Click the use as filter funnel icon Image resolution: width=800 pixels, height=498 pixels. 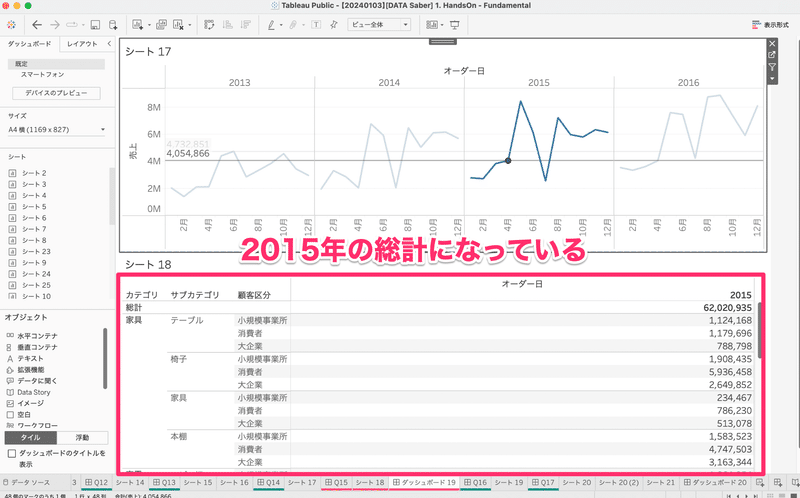point(772,67)
